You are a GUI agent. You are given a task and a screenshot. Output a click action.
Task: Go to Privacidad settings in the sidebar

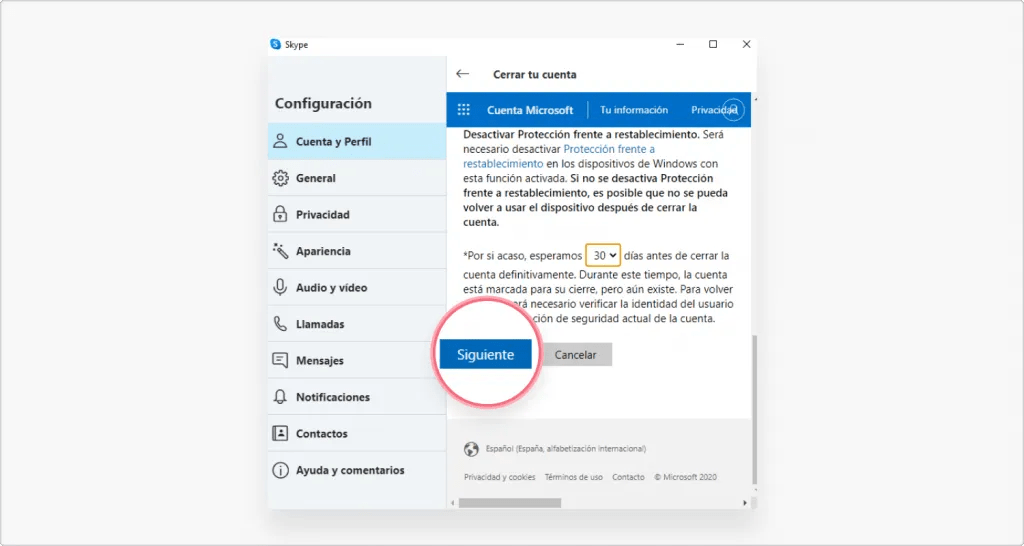357,214
